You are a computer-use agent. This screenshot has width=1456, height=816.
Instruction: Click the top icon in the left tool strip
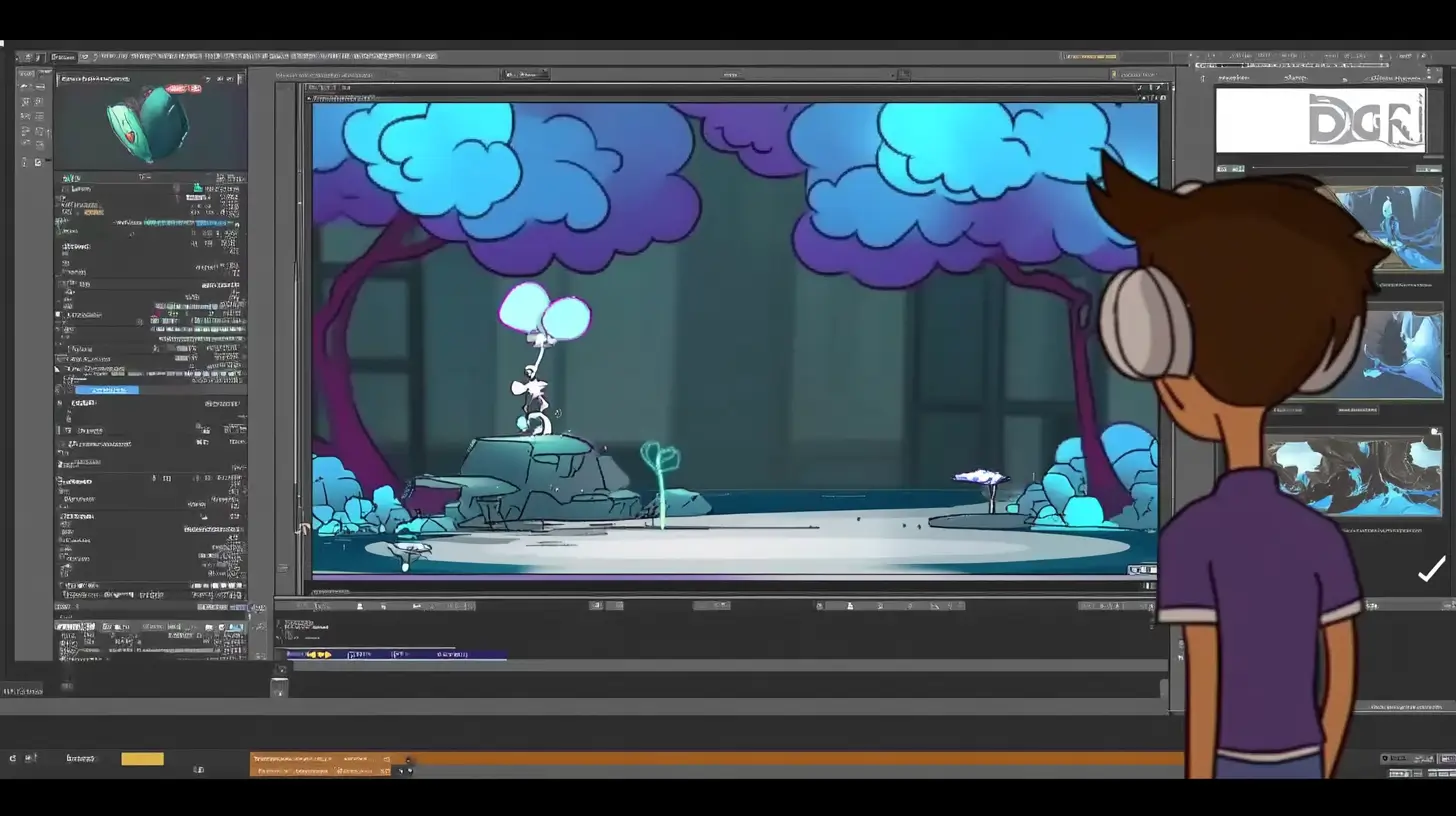26,75
